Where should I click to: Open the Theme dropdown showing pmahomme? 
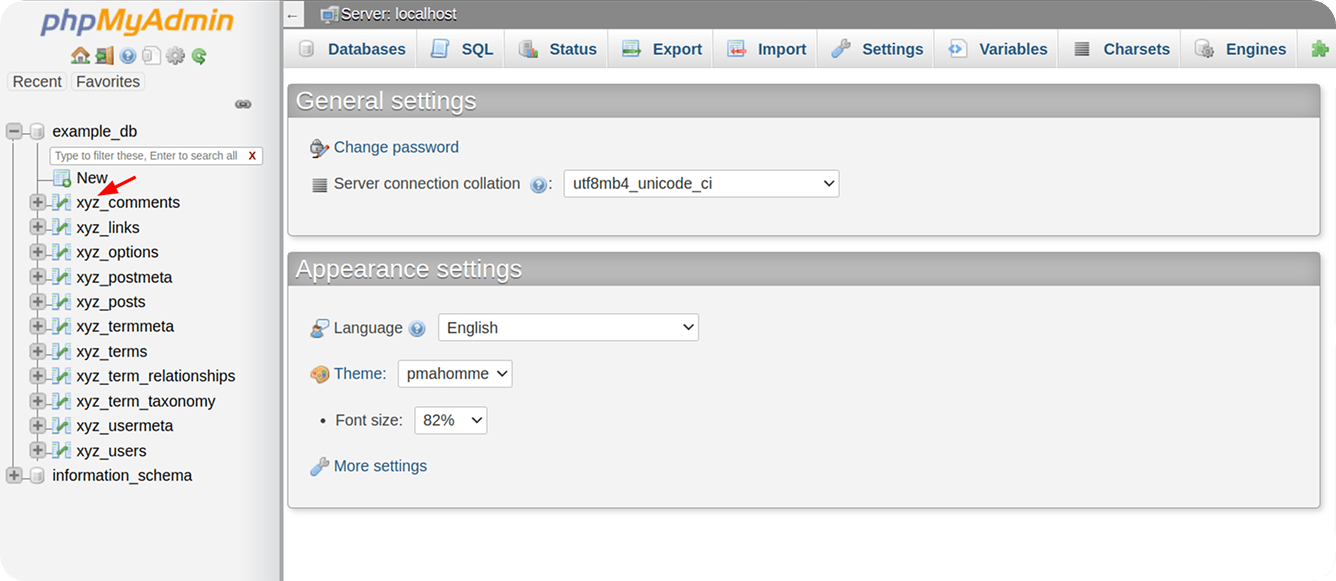[455, 374]
